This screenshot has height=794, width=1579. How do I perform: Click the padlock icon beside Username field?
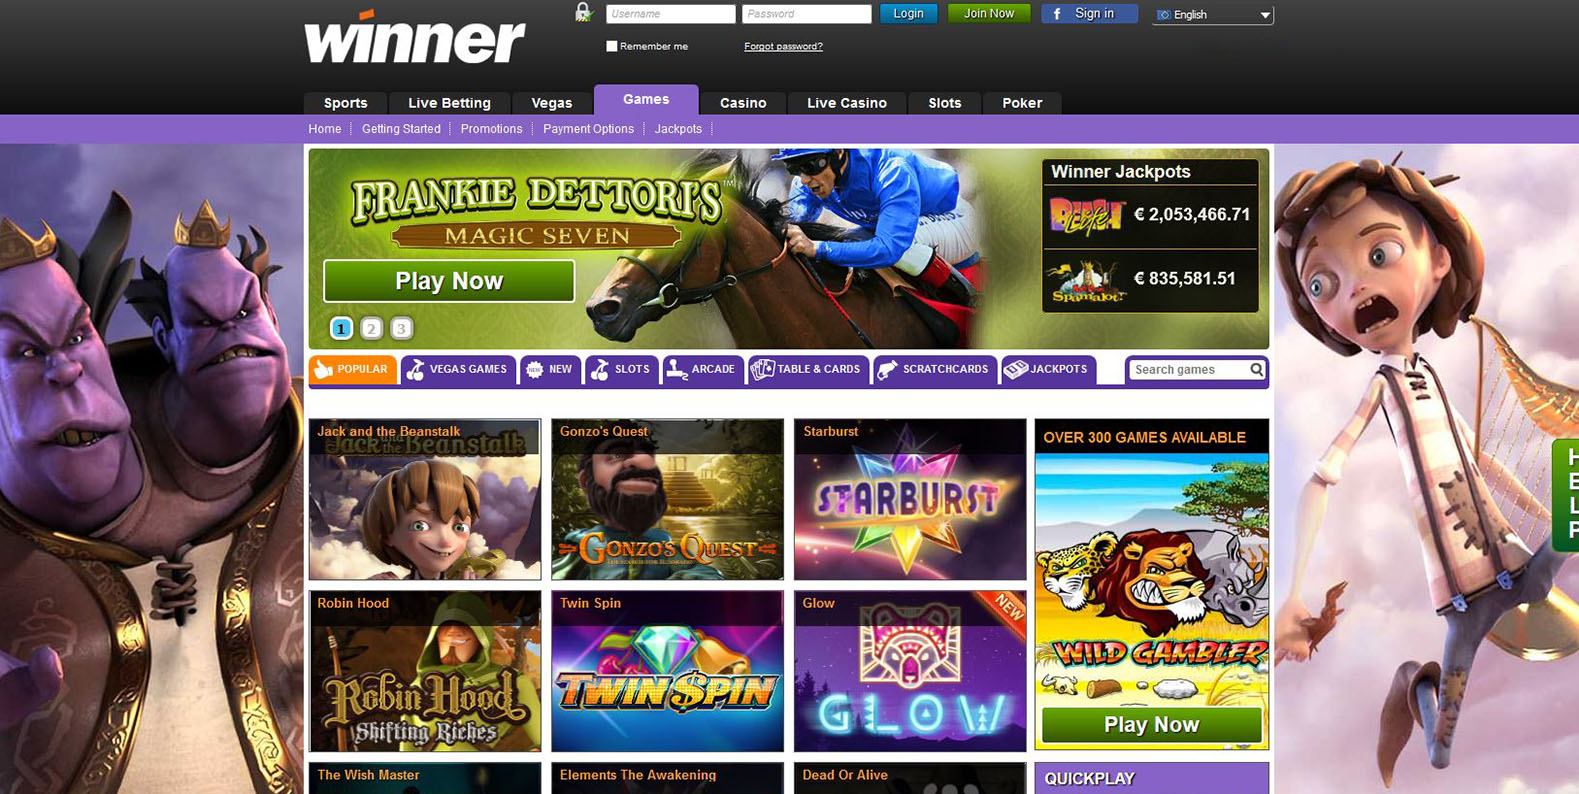(x=583, y=12)
